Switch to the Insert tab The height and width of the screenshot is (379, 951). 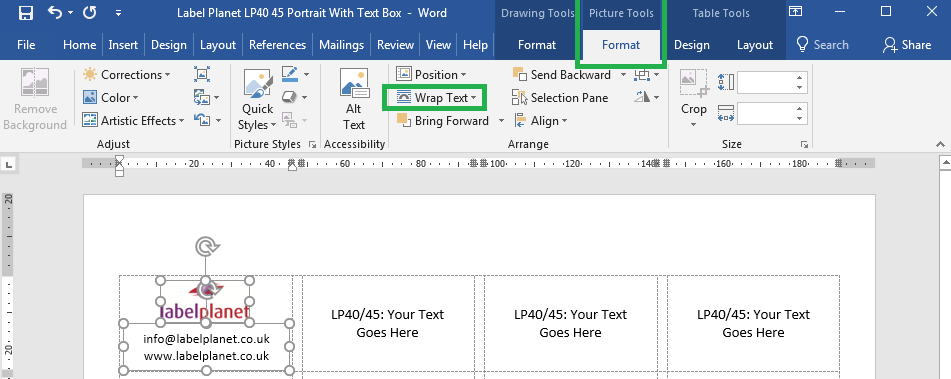123,45
